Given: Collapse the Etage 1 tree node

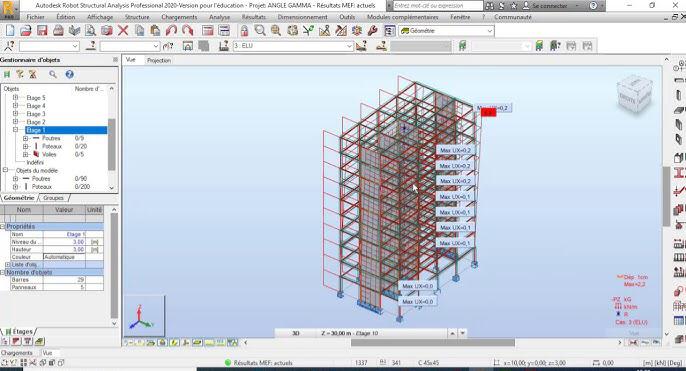Looking at the screenshot, I should pos(15,130).
